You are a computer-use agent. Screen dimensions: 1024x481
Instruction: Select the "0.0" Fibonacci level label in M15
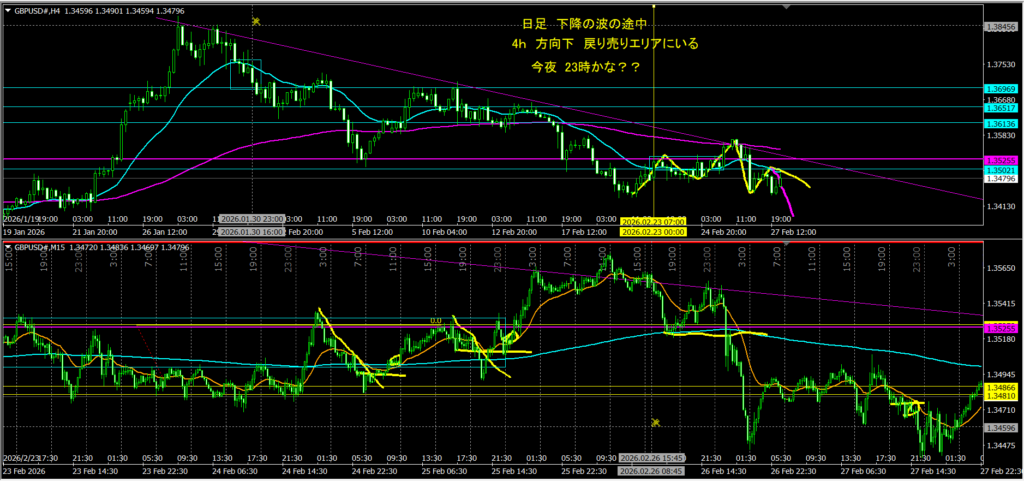pyautogui.click(x=436, y=322)
